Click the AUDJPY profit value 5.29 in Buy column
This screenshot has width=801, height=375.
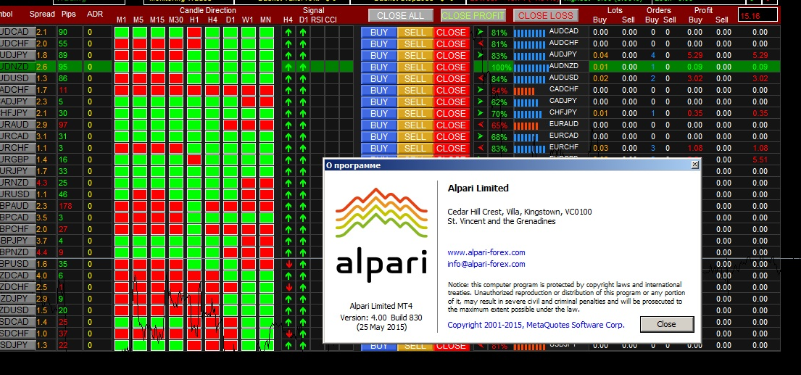695,55
